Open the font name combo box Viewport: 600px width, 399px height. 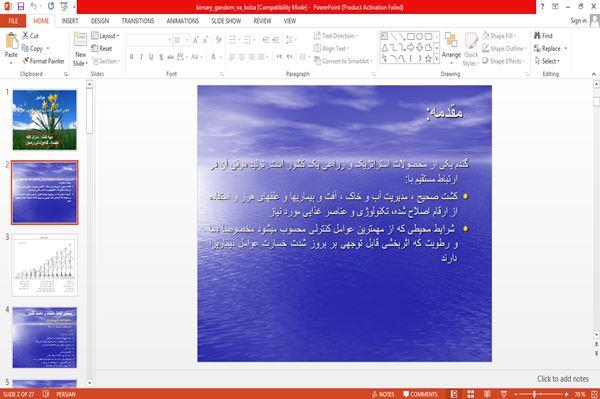(x=149, y=40)
